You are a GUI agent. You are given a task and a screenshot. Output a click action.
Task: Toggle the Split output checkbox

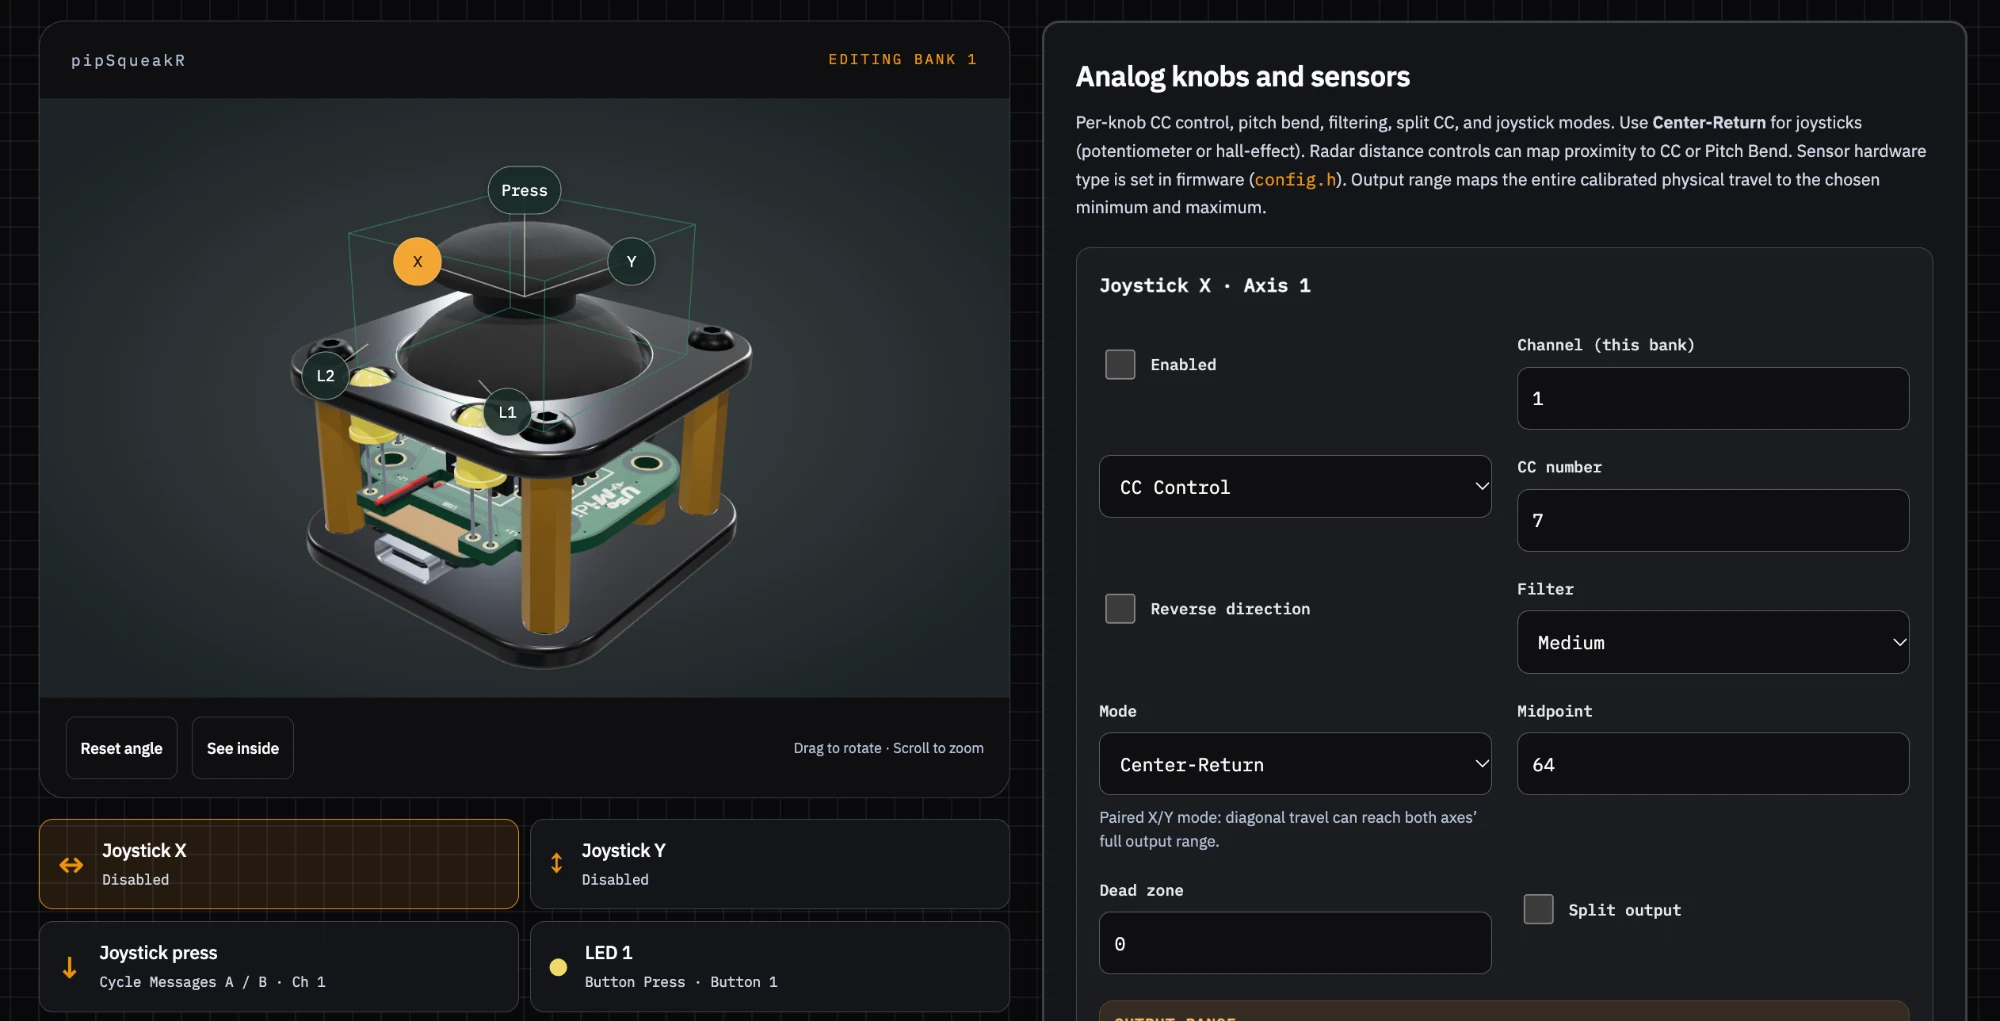click(1538, 909)
